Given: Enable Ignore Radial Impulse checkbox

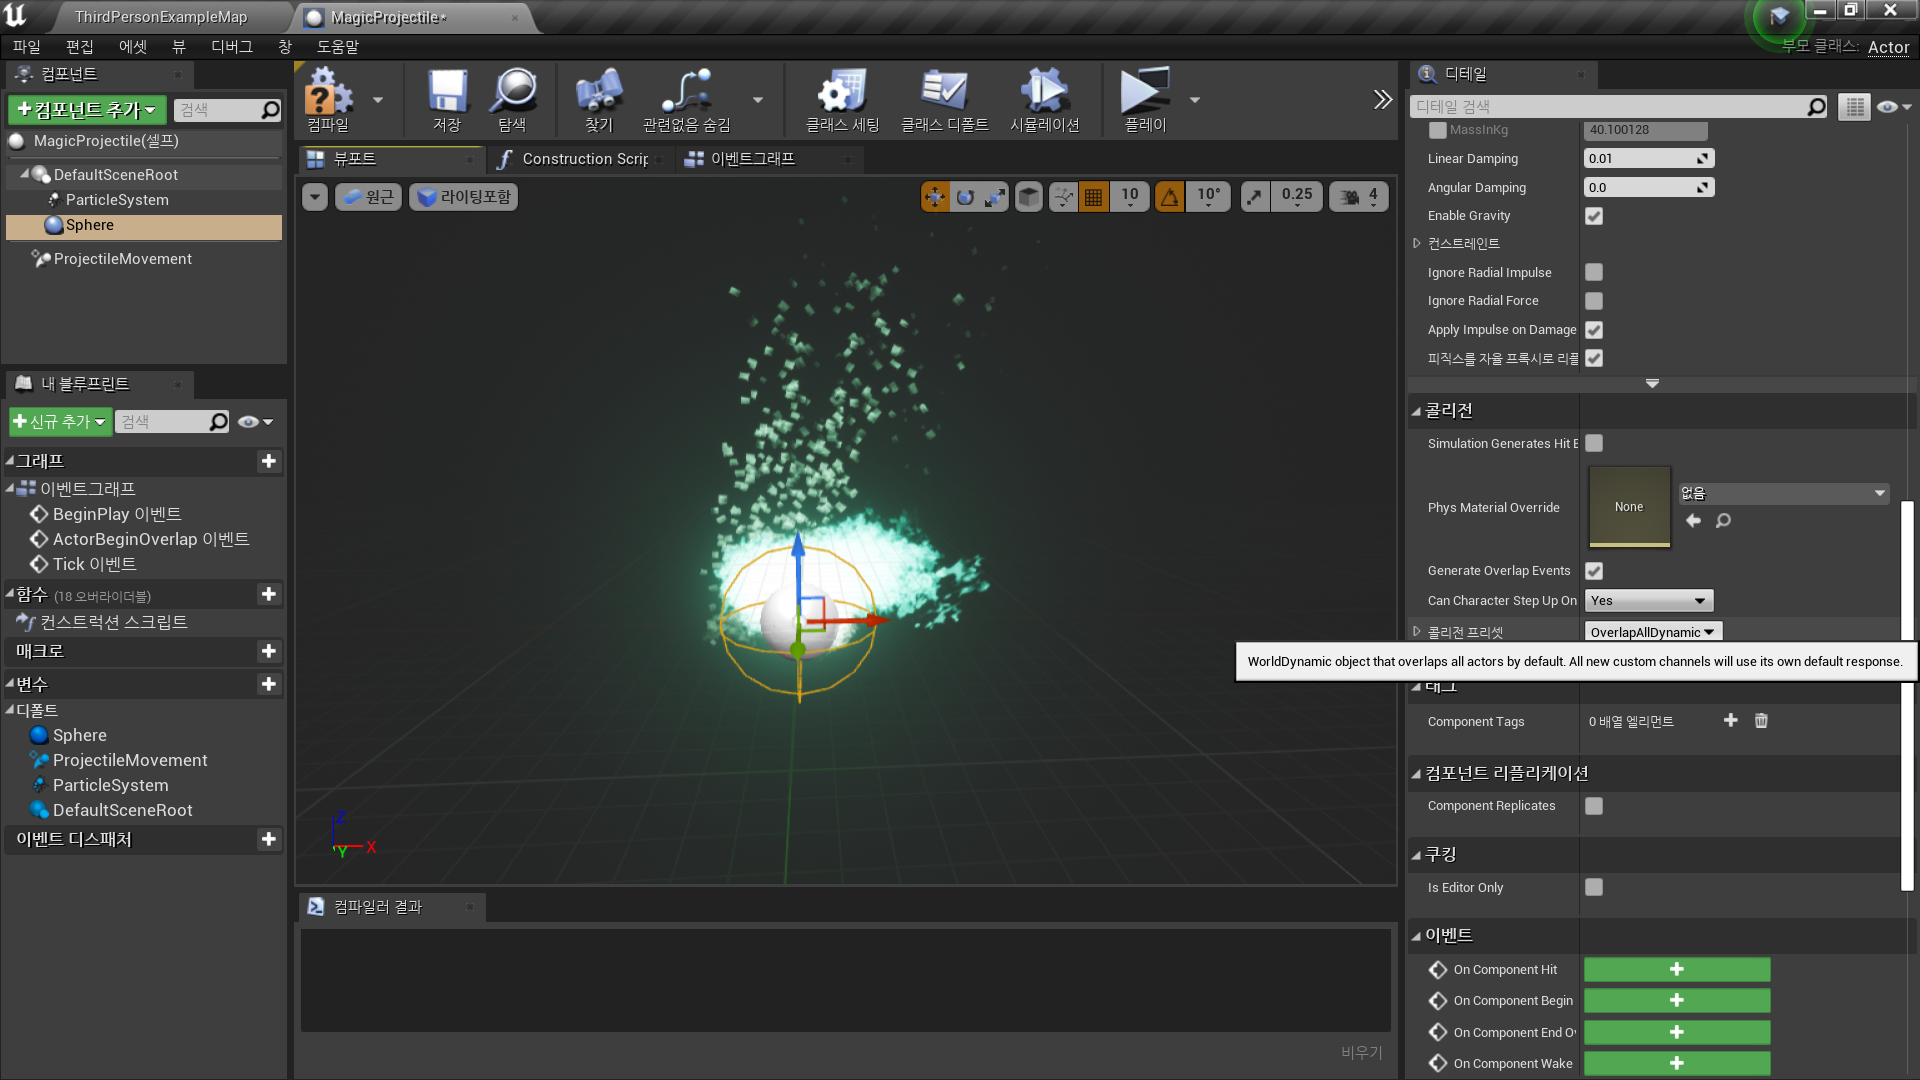Looking at the screenshot, I should [x=1594, y=272].
